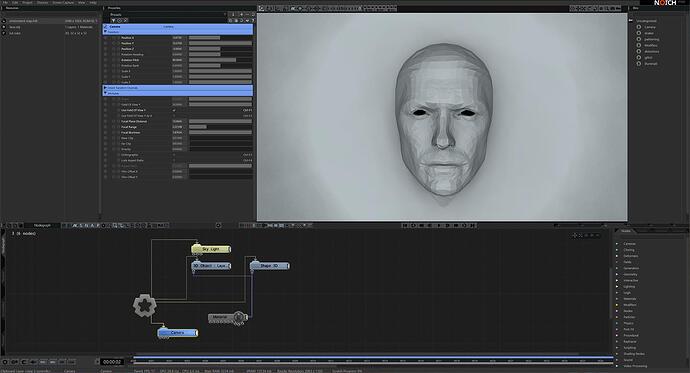
Task: Open the View menu
Action: click(81, 3)
